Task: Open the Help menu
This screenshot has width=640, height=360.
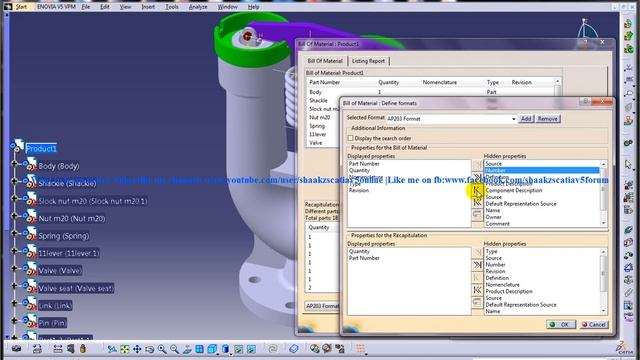Action: click(x=253, y=7)
